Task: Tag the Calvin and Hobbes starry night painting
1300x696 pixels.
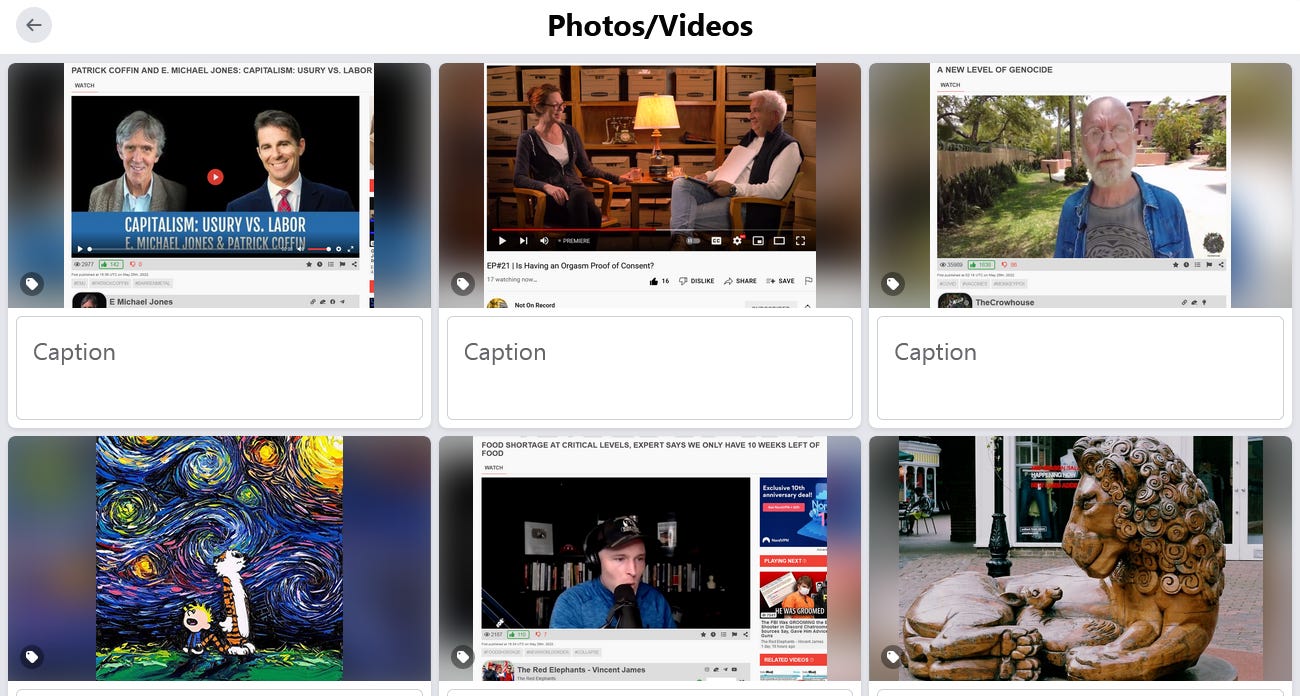Action: (x=32, y=657)
